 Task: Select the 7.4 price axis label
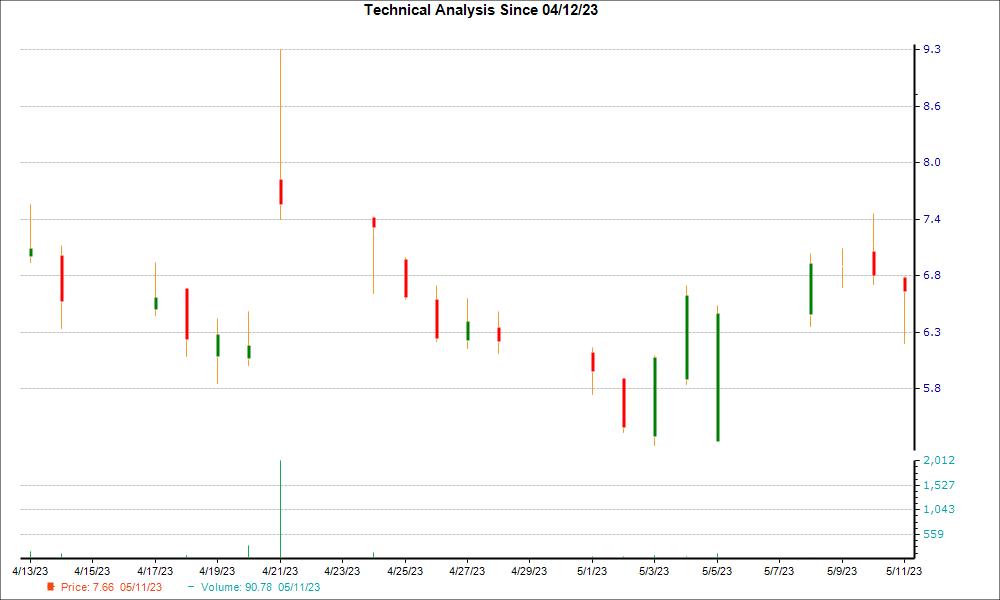(932, 219)
